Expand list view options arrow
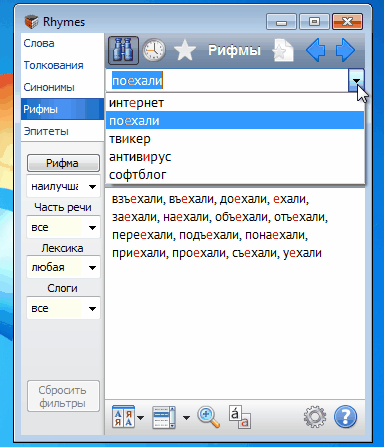The height and width of the screenshot is (447, 384). [x=186, y=417]
